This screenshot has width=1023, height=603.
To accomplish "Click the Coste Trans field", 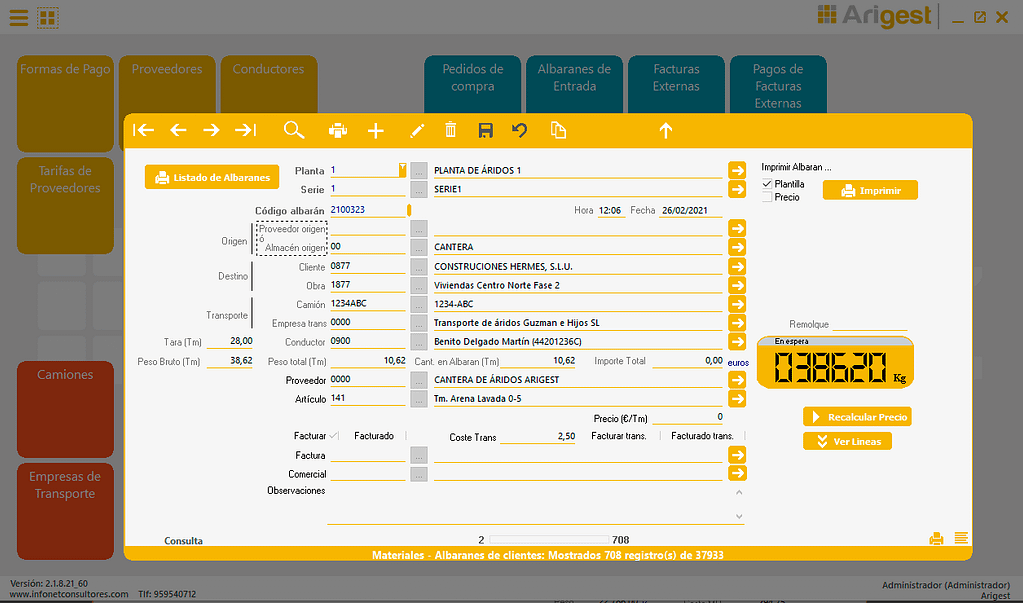I will point(538,437).
